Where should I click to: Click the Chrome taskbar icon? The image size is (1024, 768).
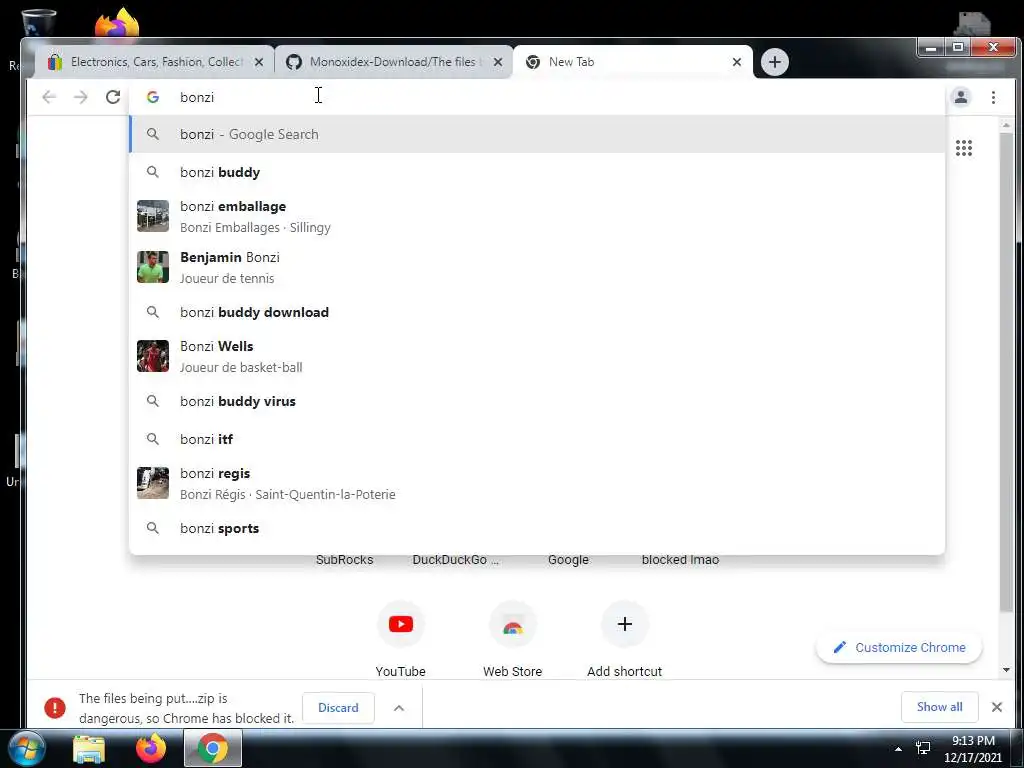213,748
